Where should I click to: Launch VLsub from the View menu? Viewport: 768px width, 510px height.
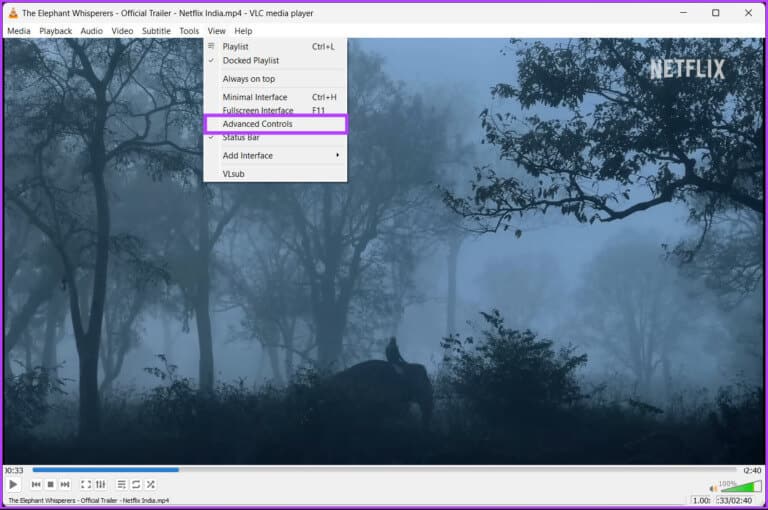pos(233,174)
